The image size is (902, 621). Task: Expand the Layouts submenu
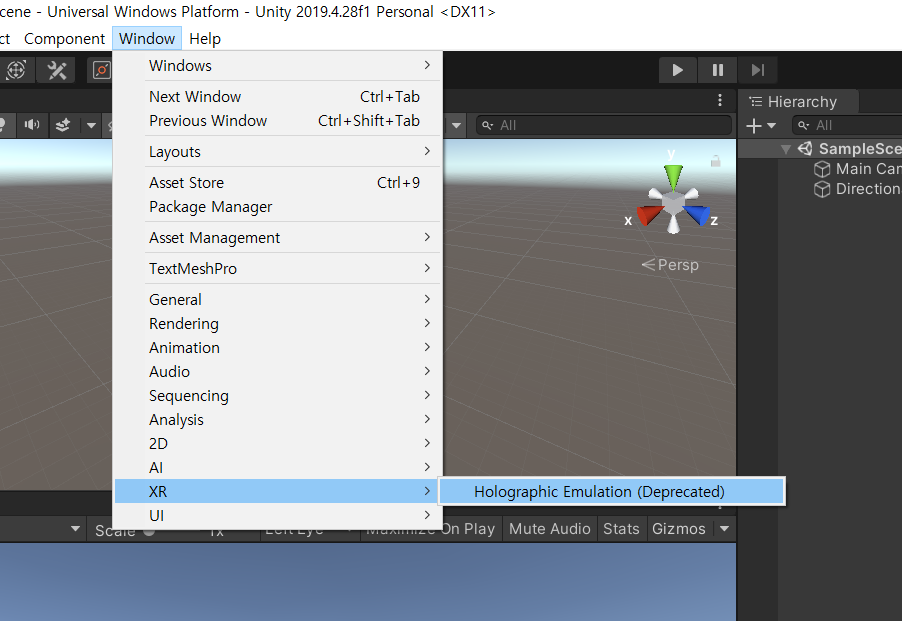[278, 152]
